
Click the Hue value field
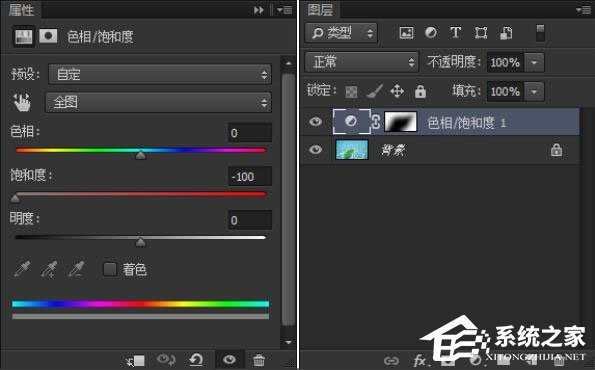click(x=250, y=133)
